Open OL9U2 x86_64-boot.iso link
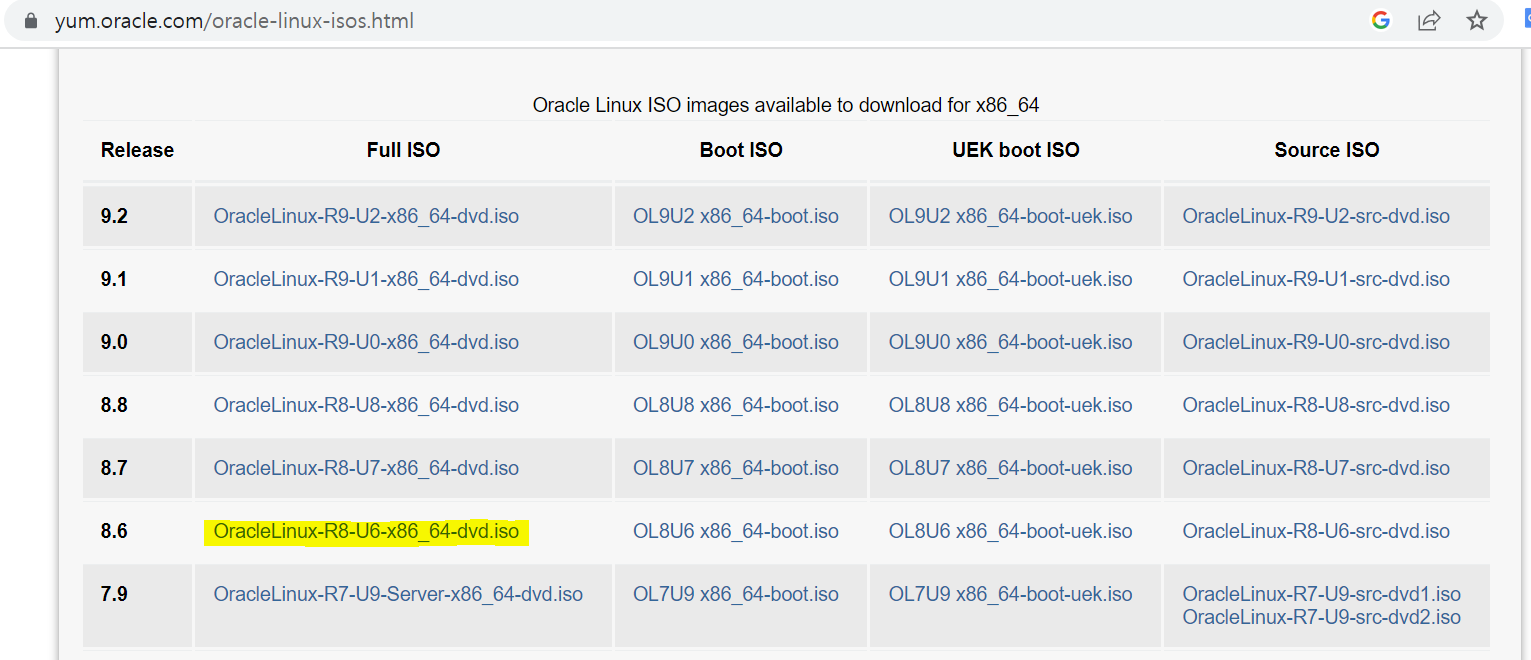 pos(736,216)
